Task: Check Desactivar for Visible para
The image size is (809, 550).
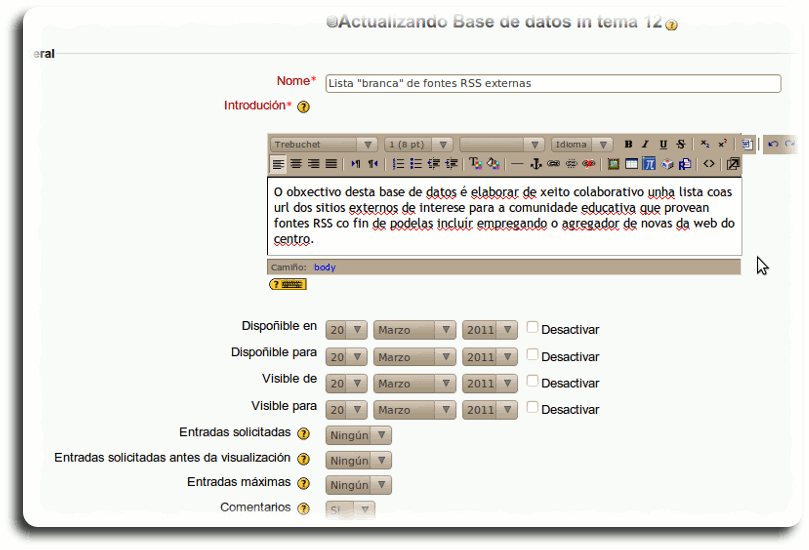Action: pyautogui.click(x=532, y=408)
